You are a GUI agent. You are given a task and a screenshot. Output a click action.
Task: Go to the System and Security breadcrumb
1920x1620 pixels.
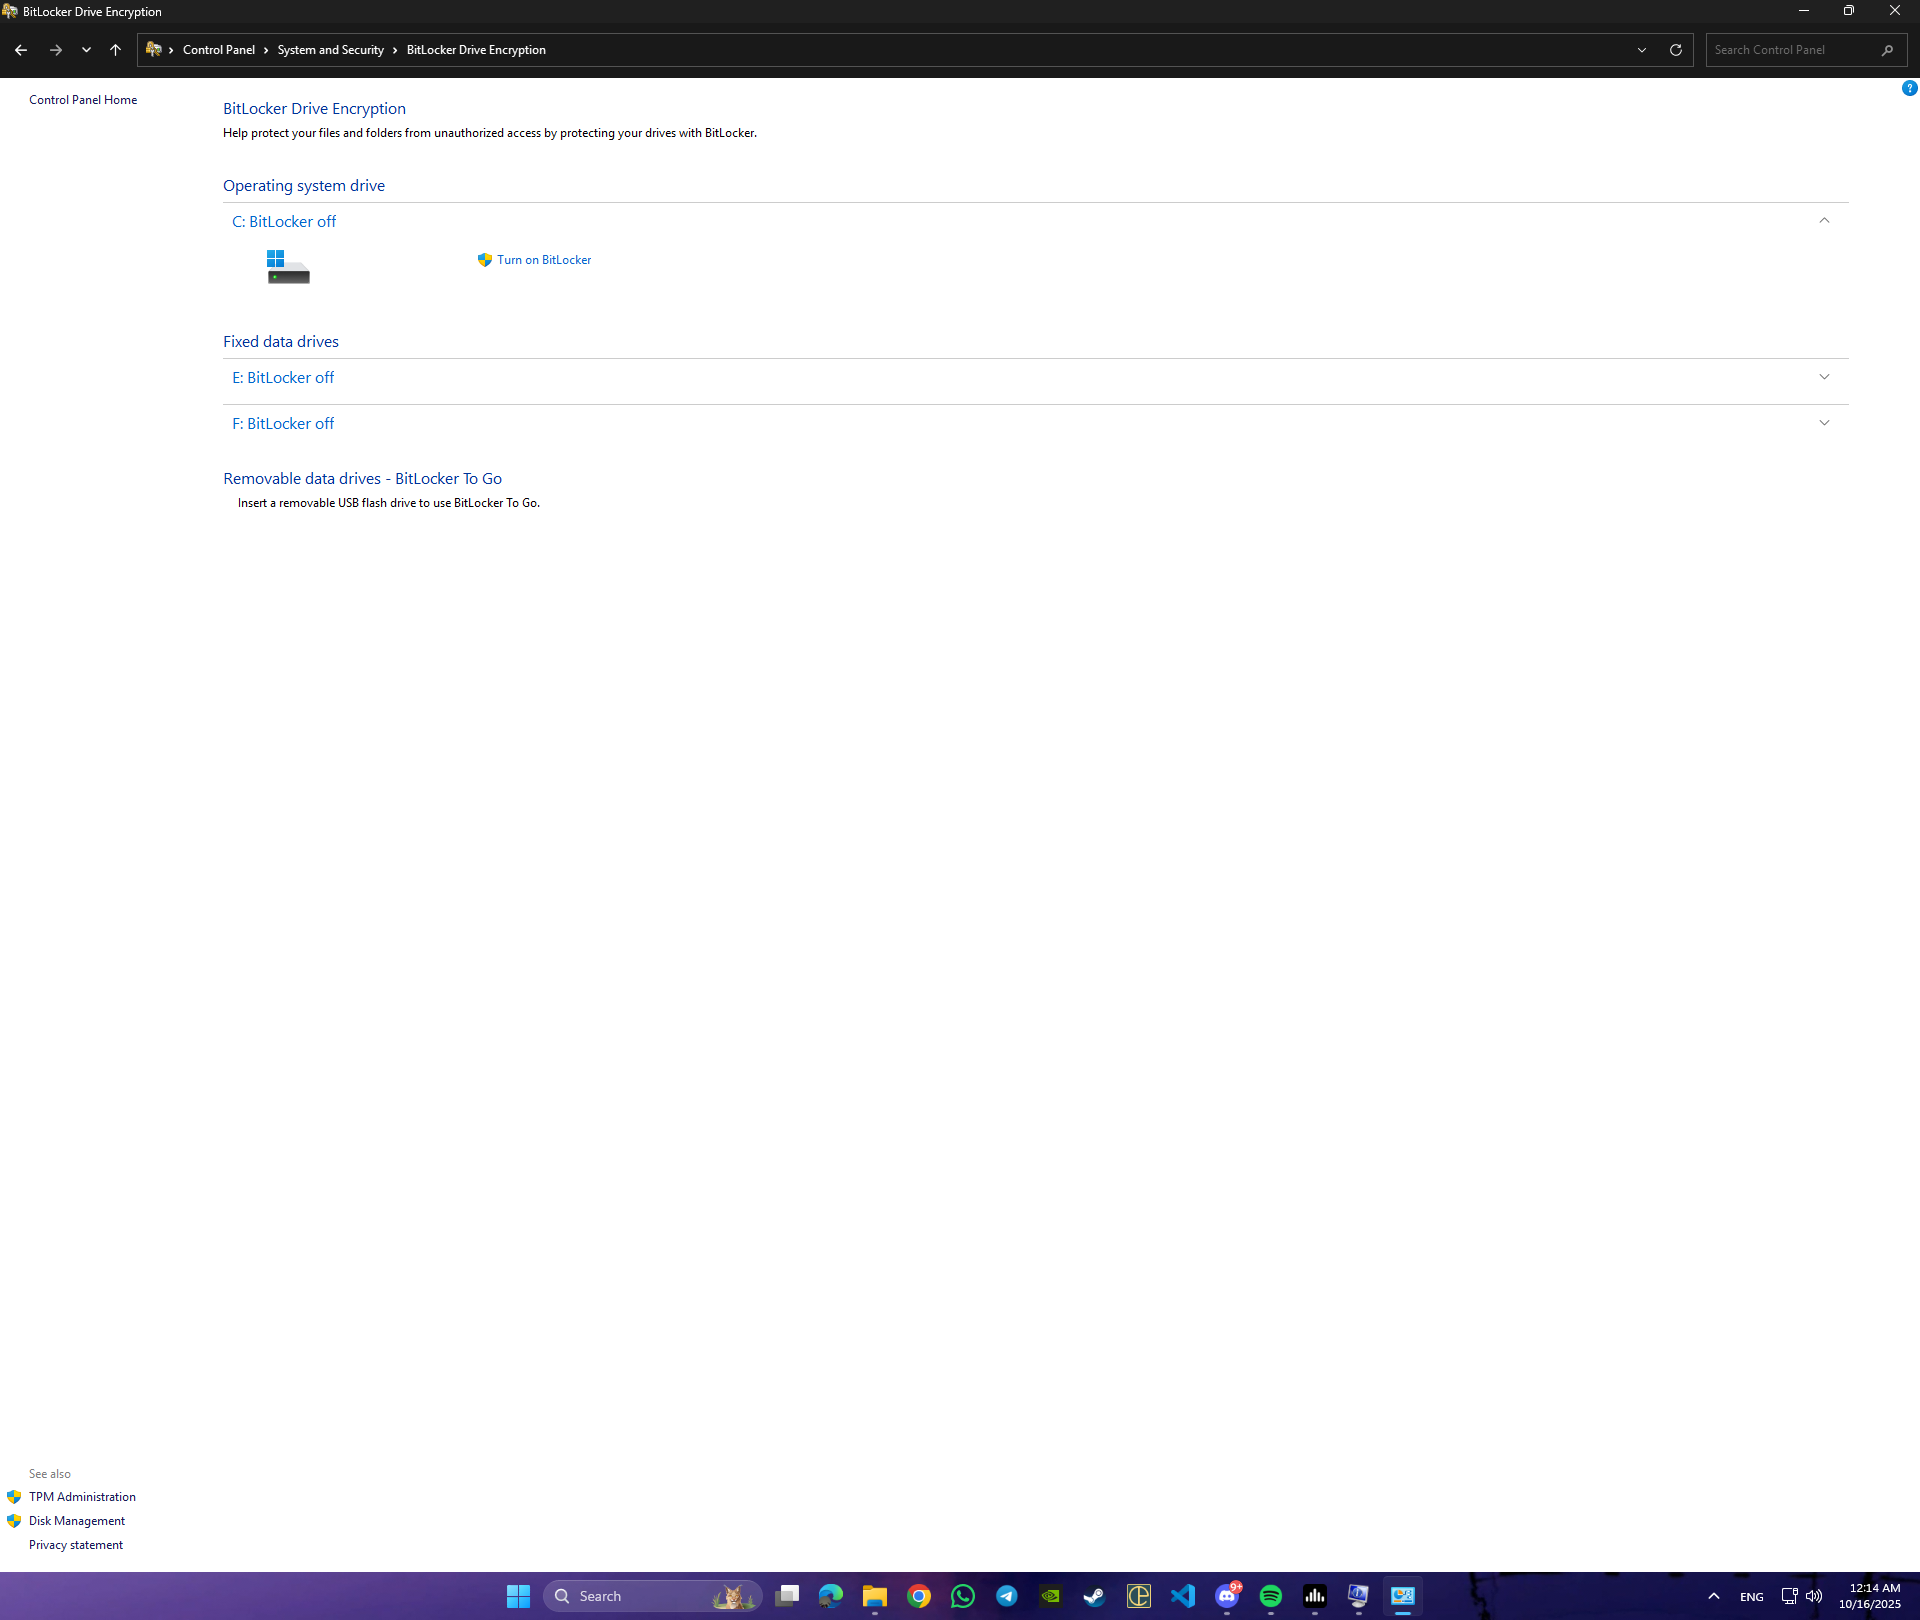(x=330, y=50)
